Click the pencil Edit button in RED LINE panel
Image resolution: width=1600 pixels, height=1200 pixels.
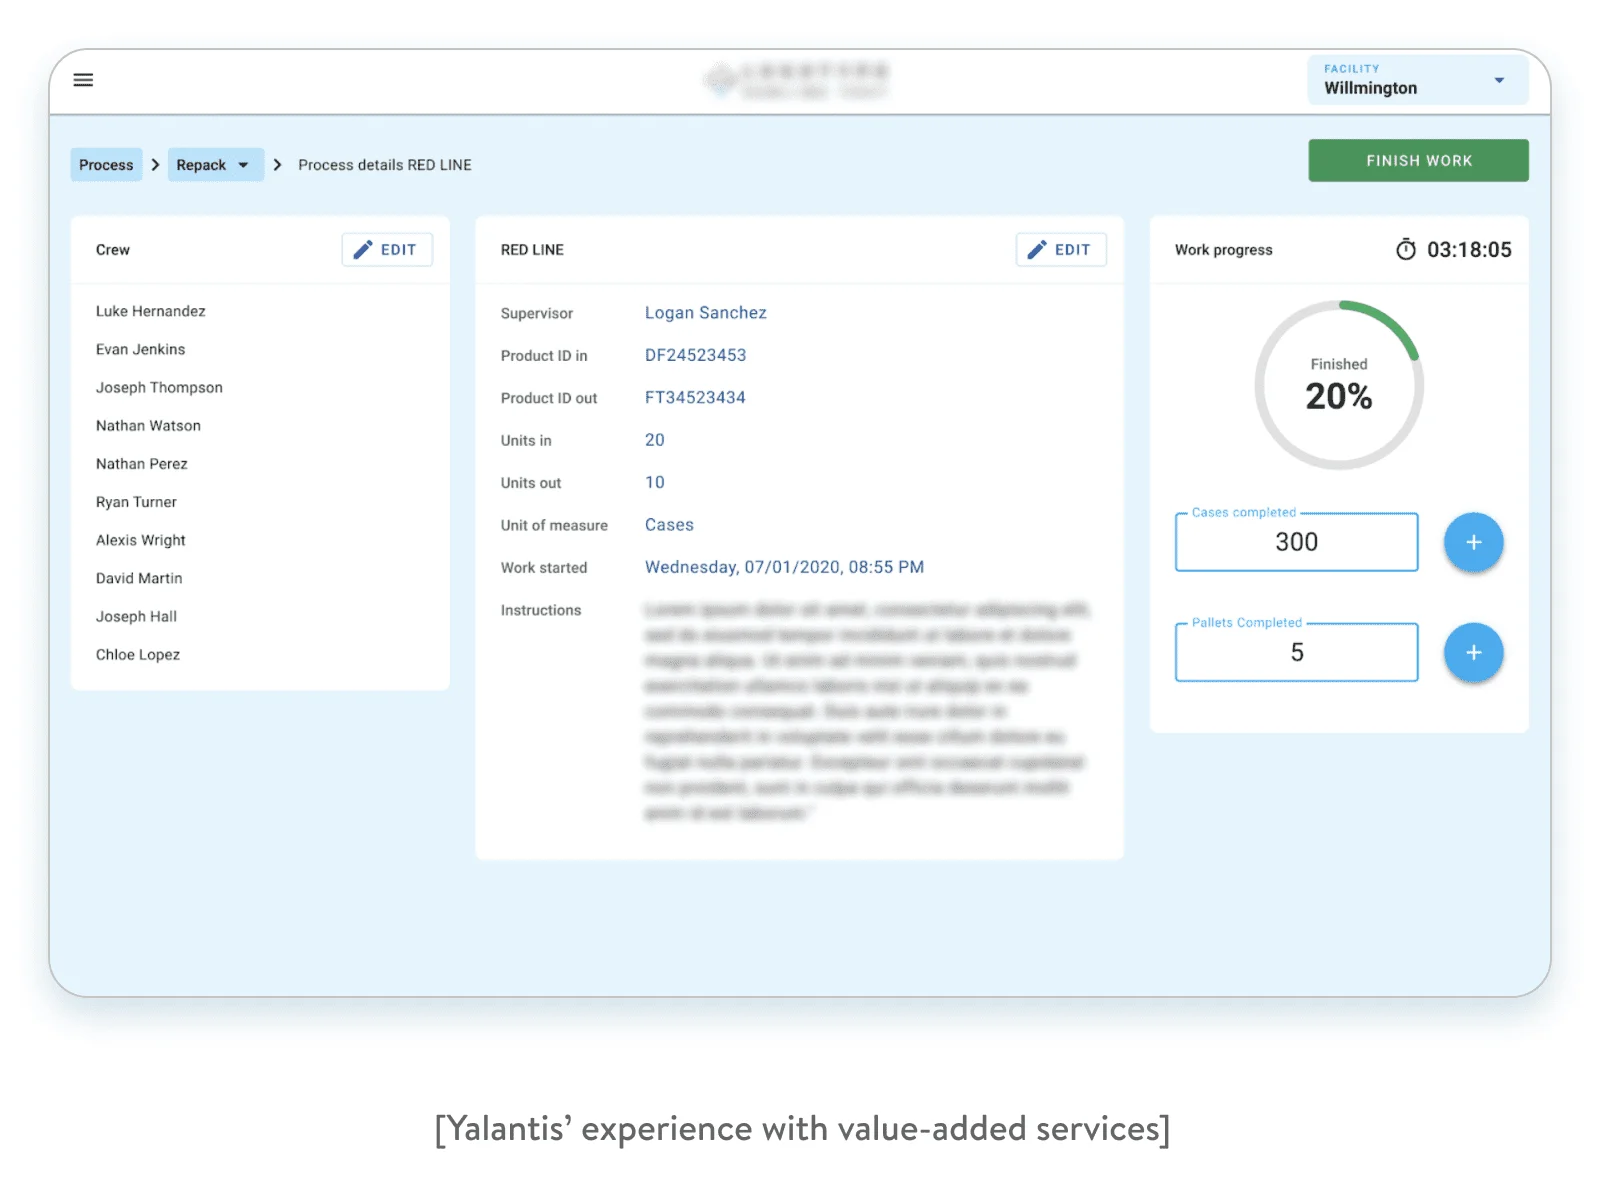click(1060, 250)
